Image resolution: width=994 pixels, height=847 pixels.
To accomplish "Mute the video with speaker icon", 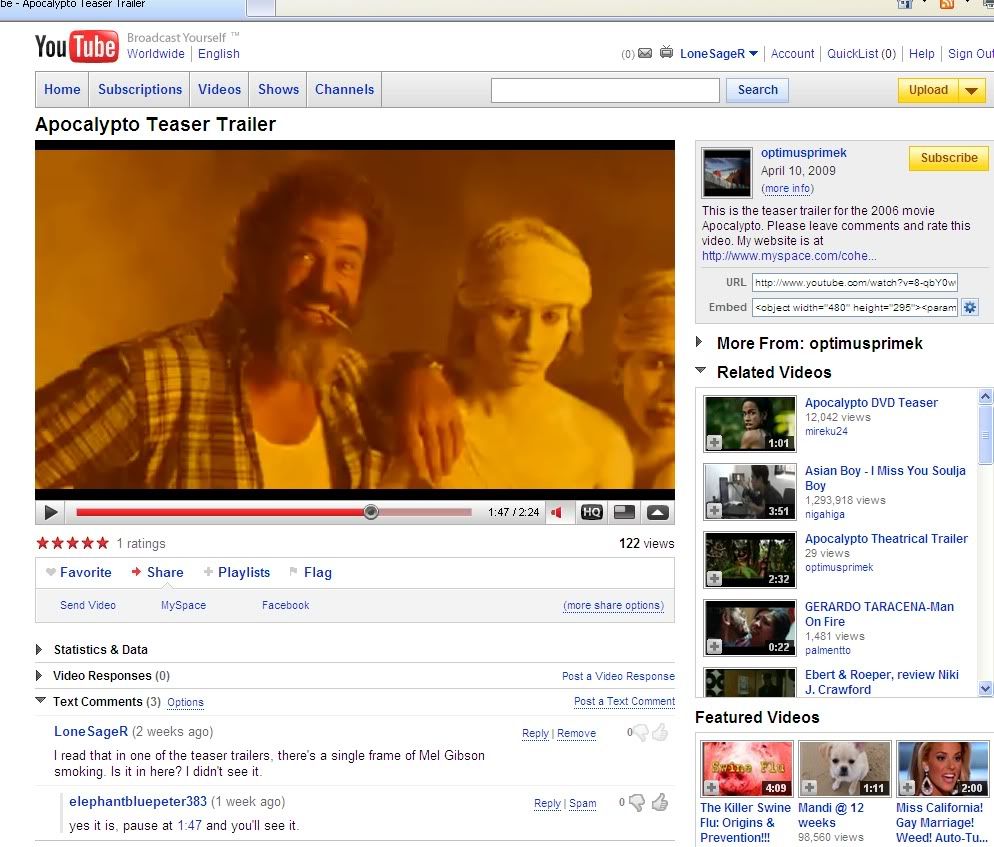I will point(557,512).
